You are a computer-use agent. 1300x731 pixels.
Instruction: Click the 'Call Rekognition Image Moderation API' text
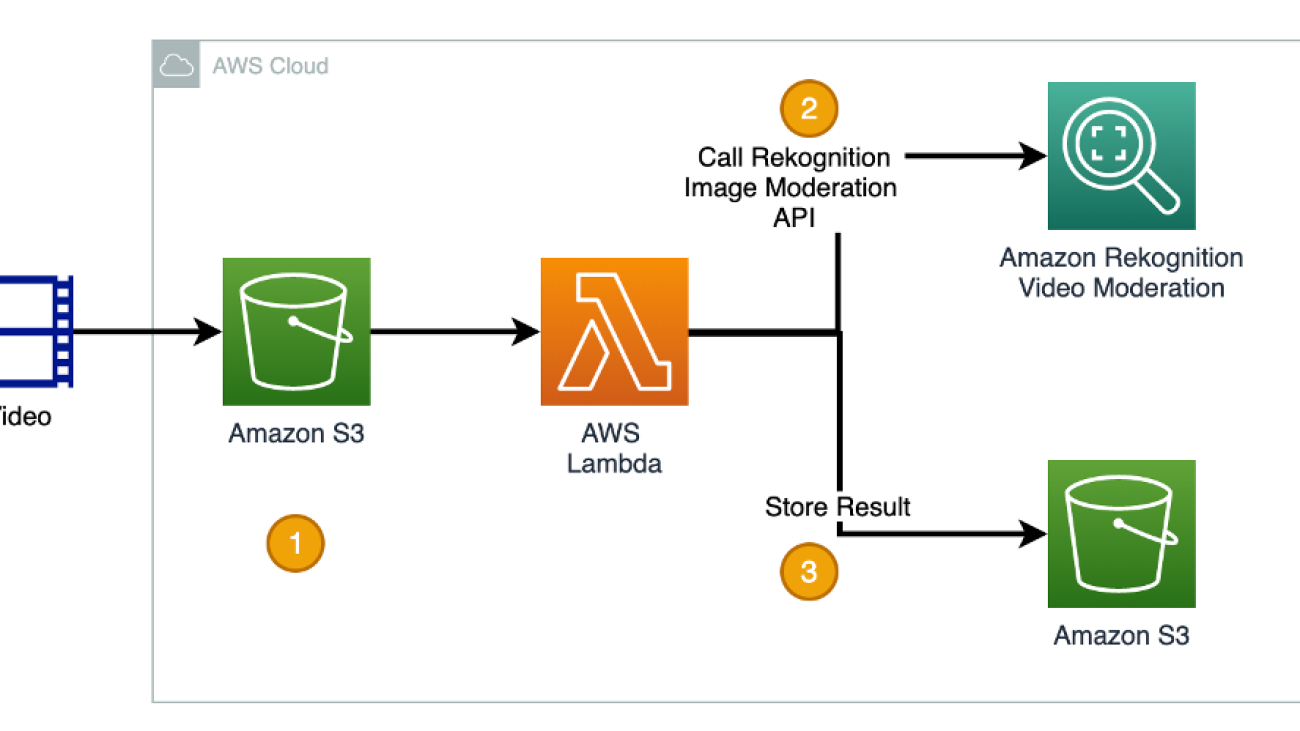coord(790,187)
